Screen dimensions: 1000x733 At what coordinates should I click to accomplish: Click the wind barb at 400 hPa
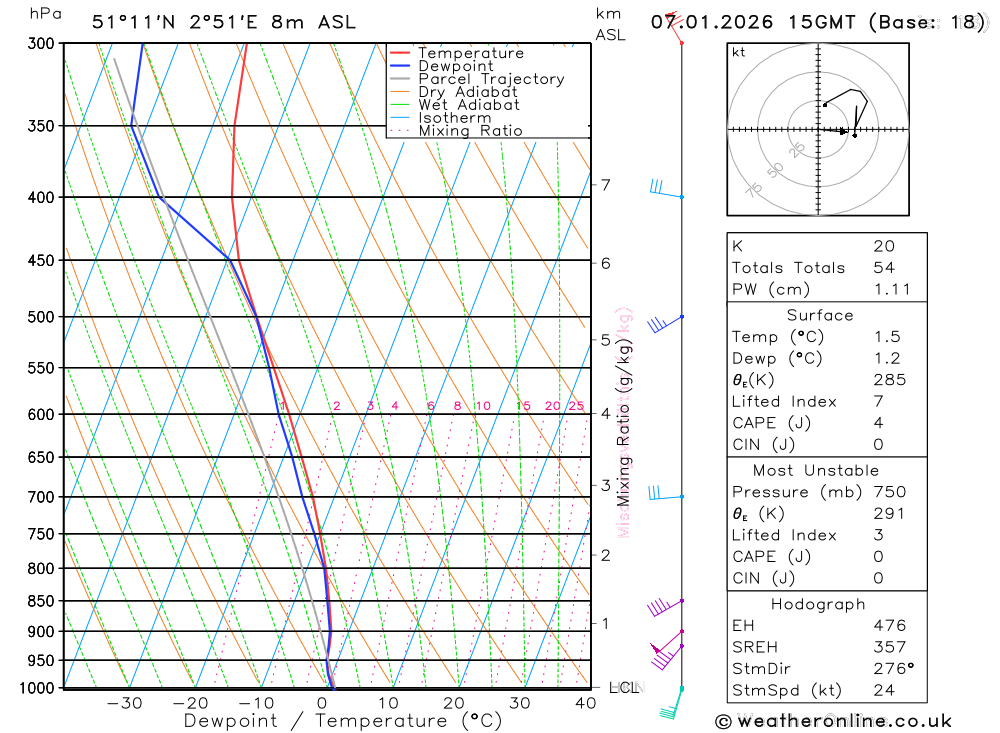coord(665,189)
